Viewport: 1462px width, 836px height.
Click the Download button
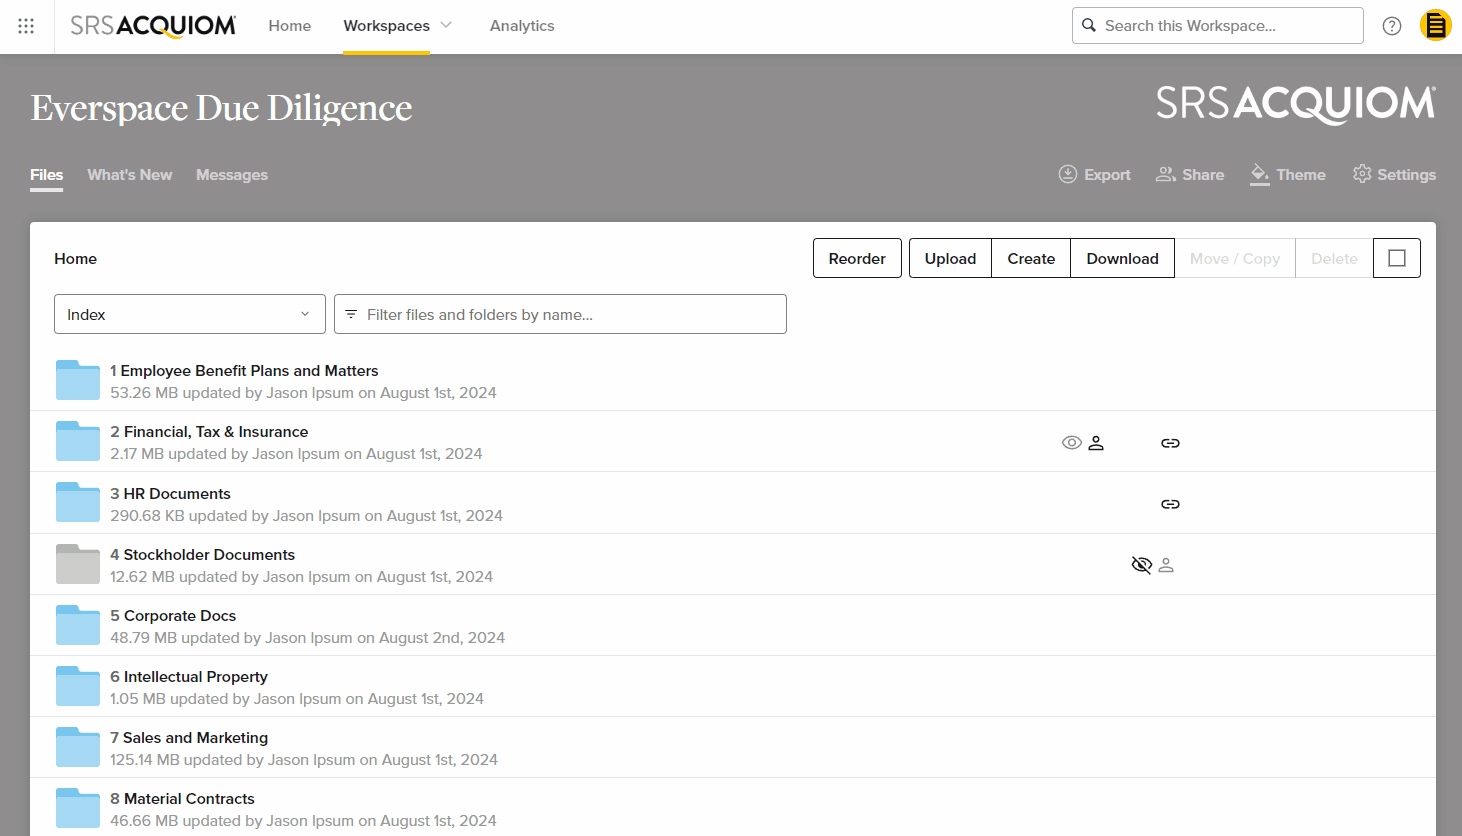(x=1122, y=258)
